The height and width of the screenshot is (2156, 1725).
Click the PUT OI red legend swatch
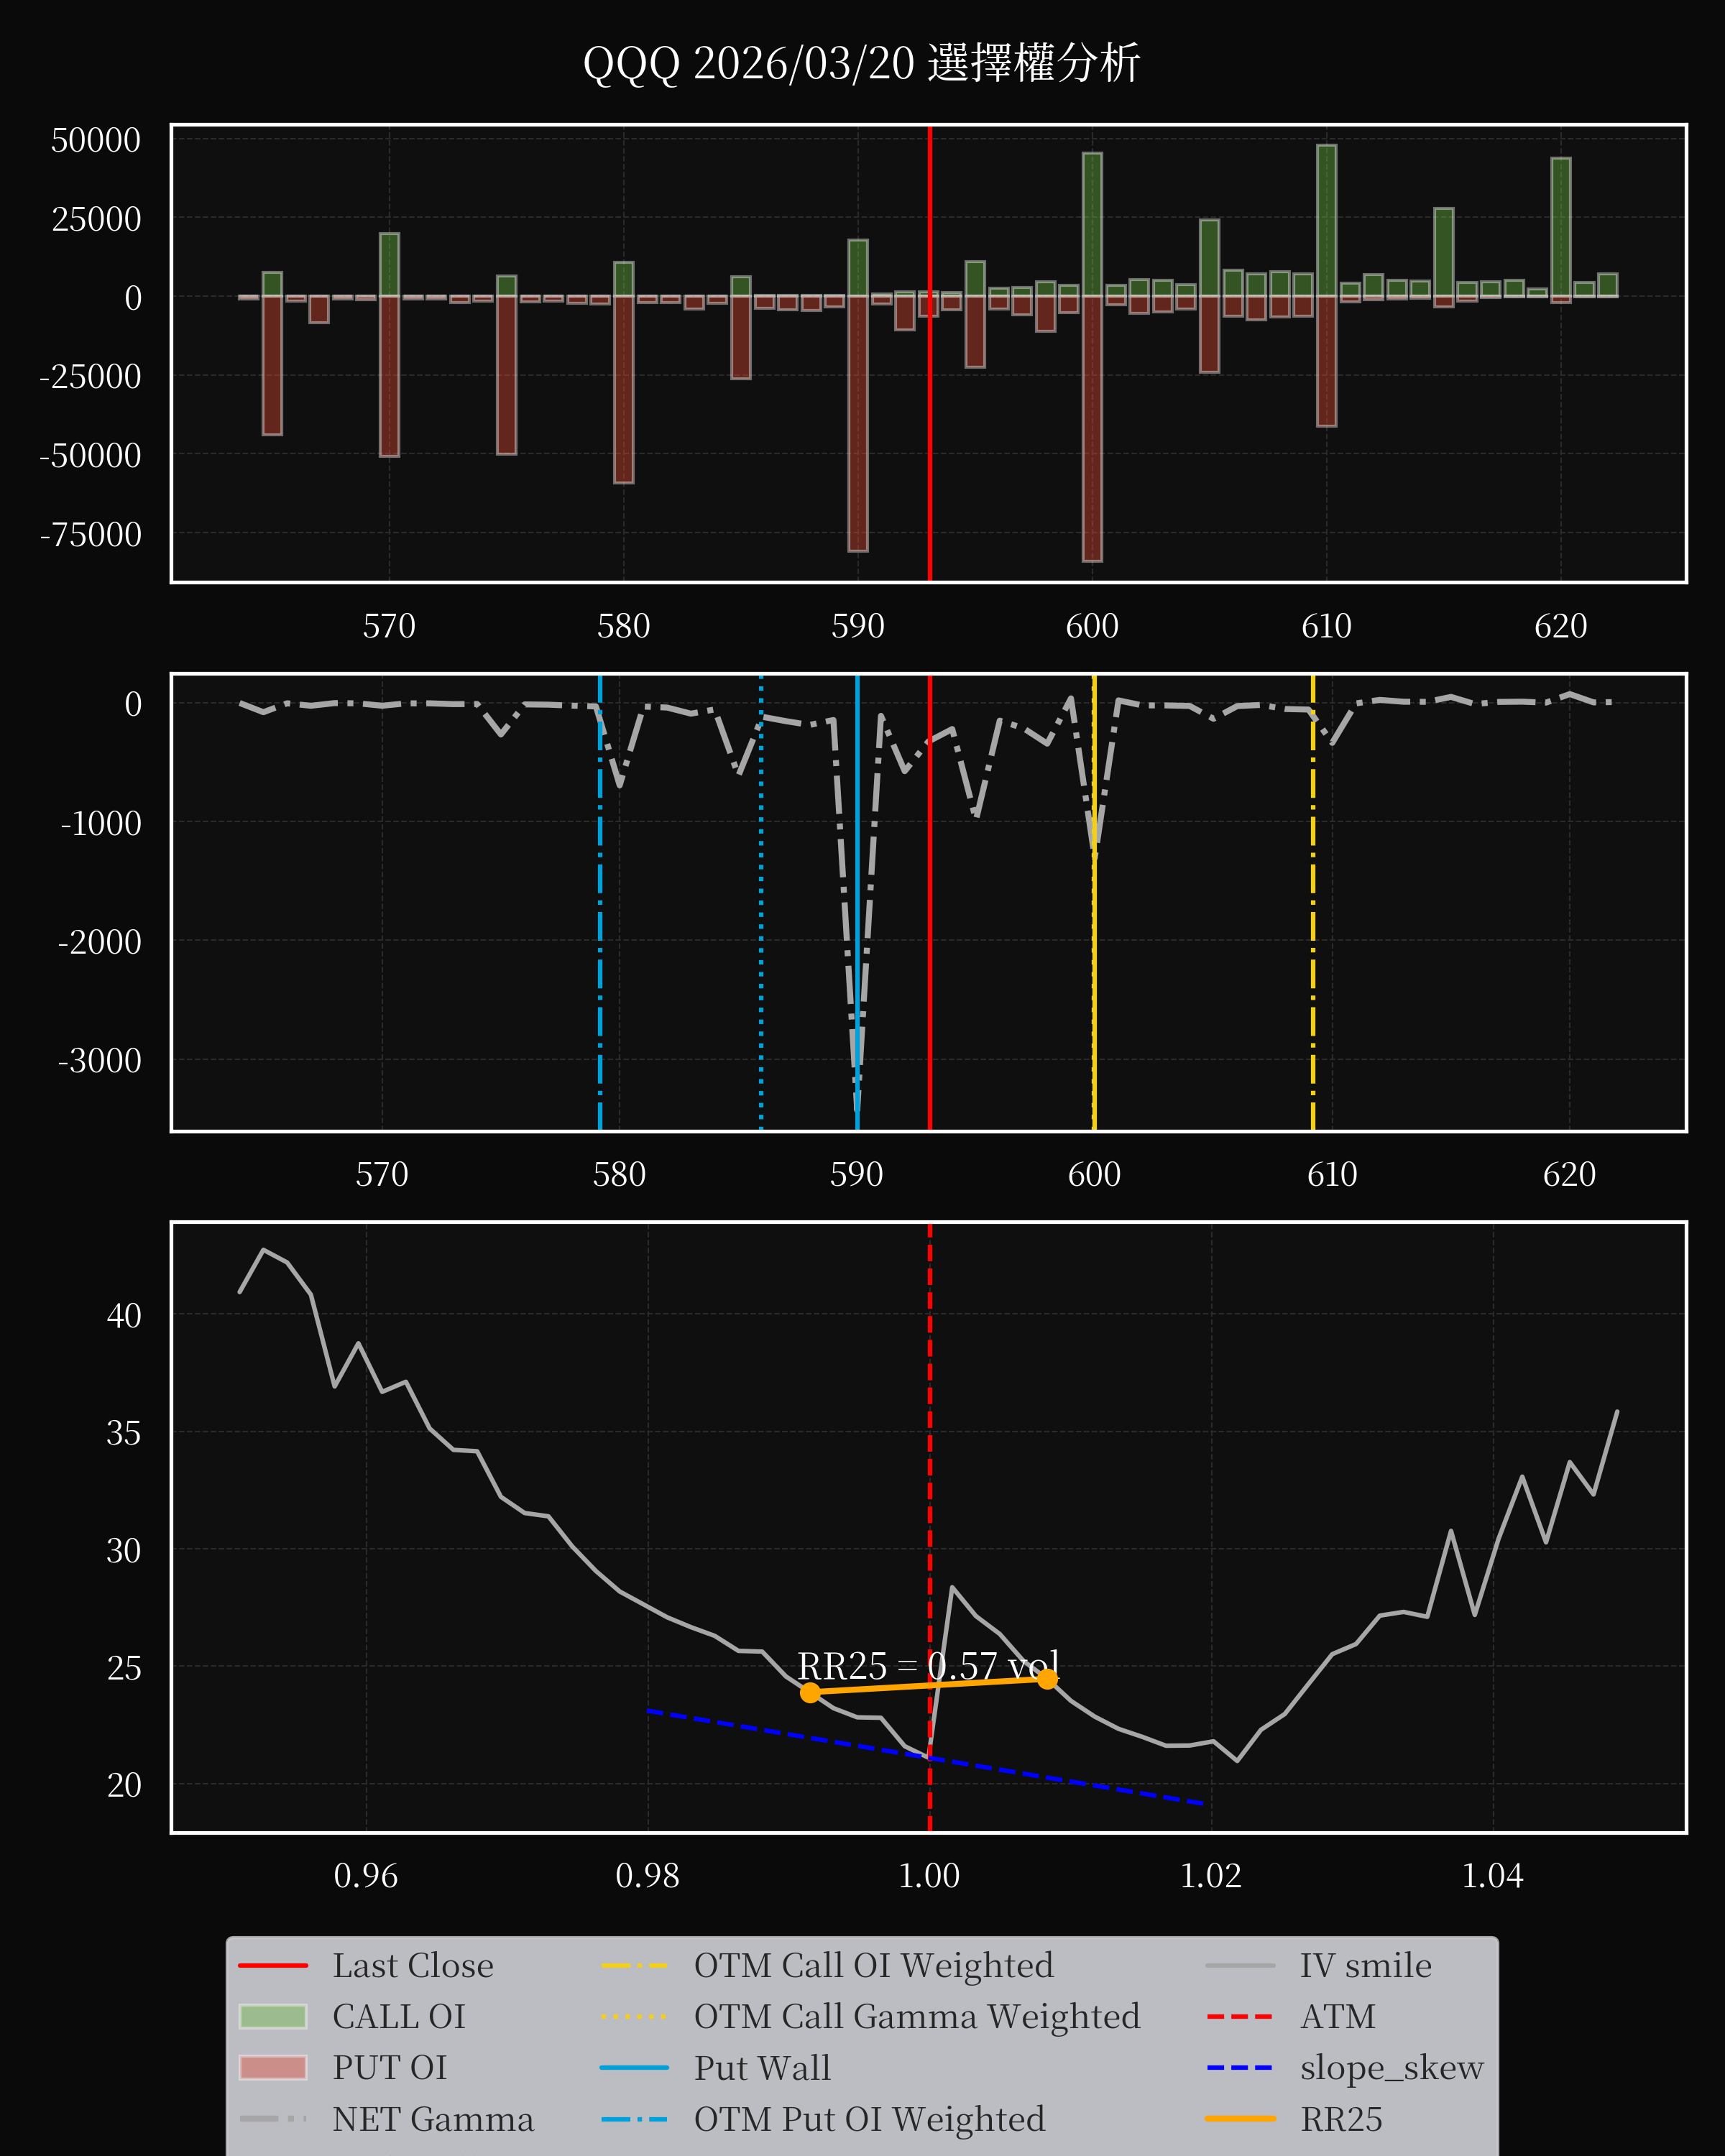(x=273, y=2067)
